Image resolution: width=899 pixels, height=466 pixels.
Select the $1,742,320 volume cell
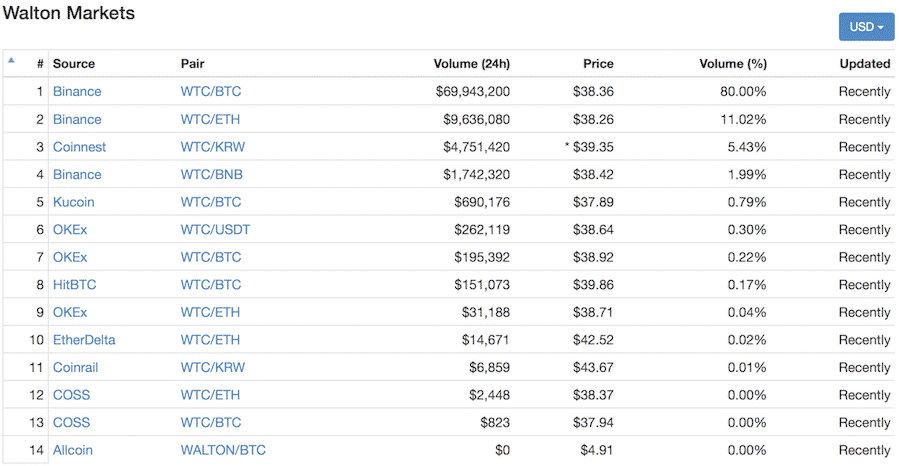(x=476, y=175)
